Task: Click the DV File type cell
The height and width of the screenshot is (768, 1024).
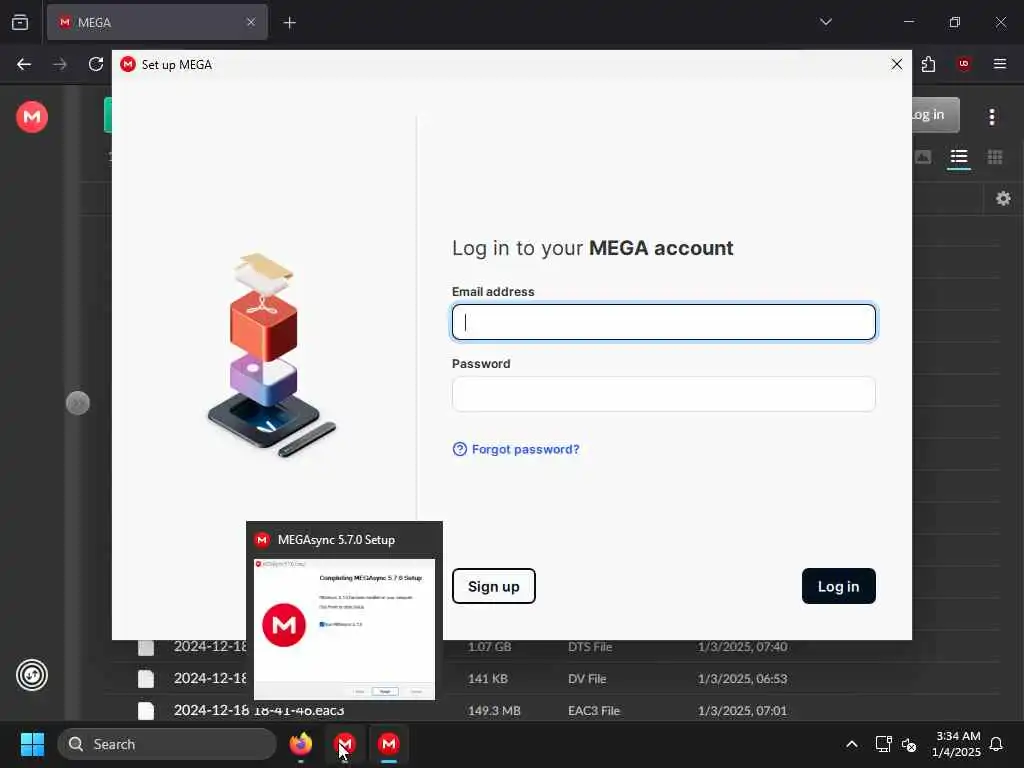Action: pos(587,679)
